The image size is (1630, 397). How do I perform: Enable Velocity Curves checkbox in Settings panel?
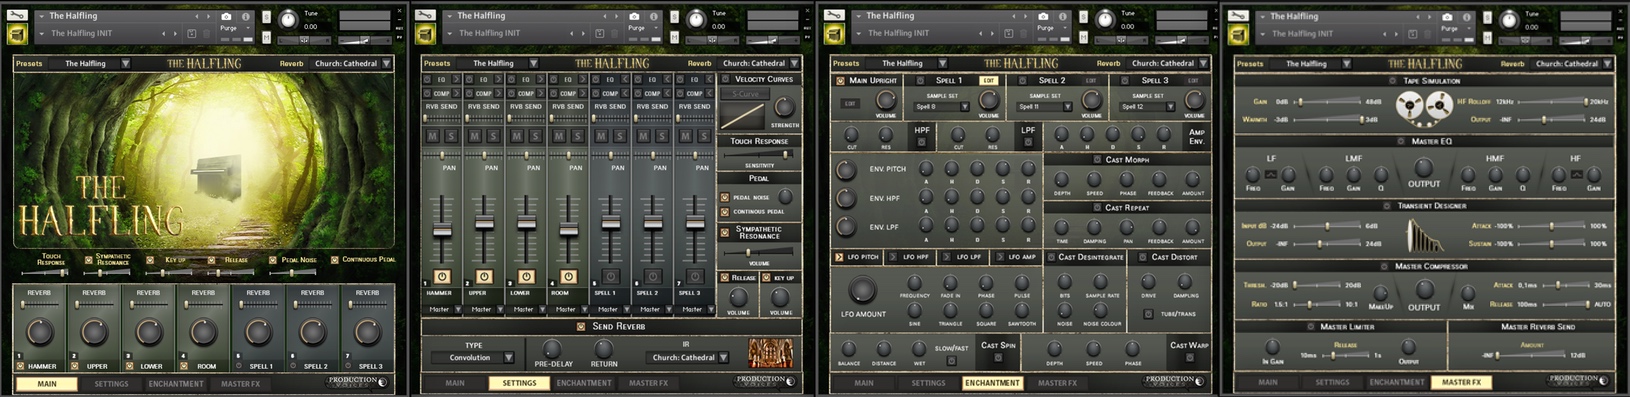[x=725, y=79]
